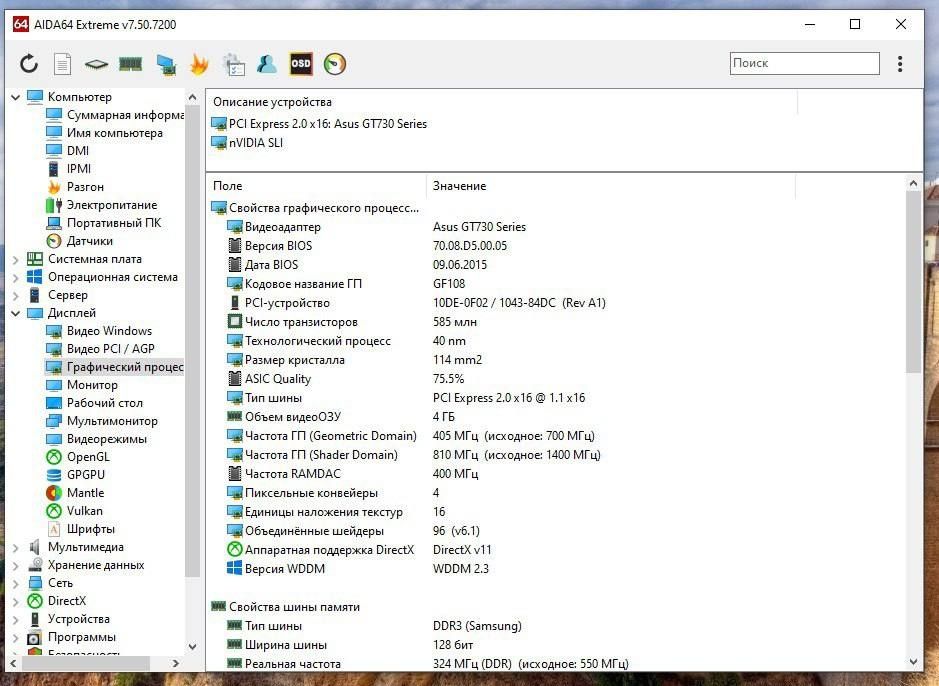The height and width of the screenshot is (686, 939).
Task: Expand the Сервер tree node
Action: [x=16, y=295]
